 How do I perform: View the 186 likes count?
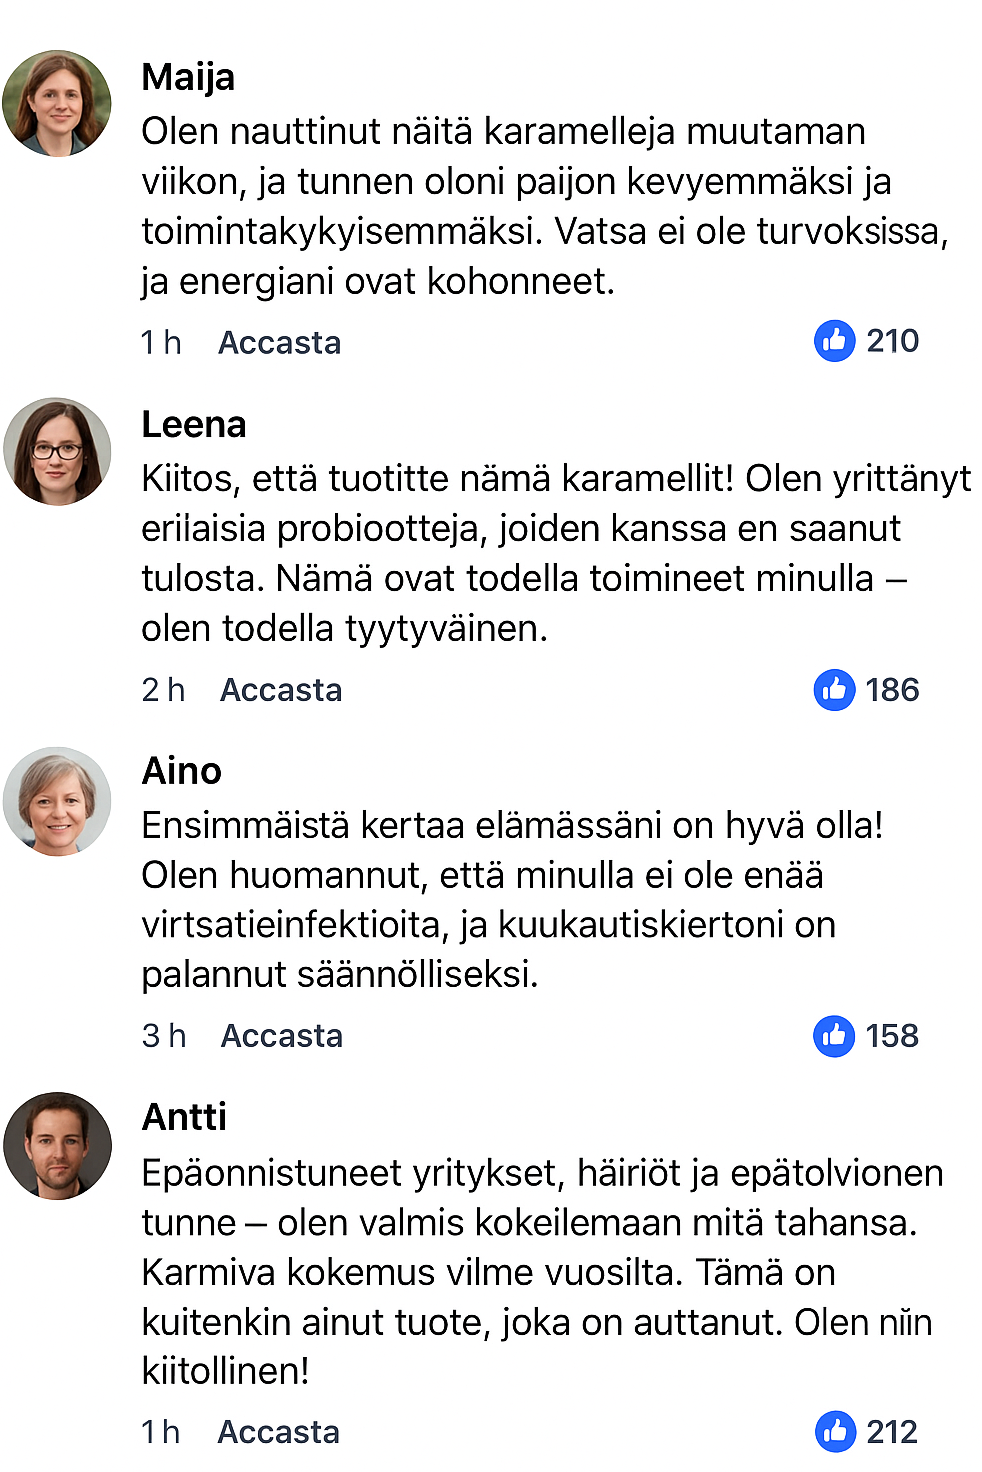click(892, 690)
